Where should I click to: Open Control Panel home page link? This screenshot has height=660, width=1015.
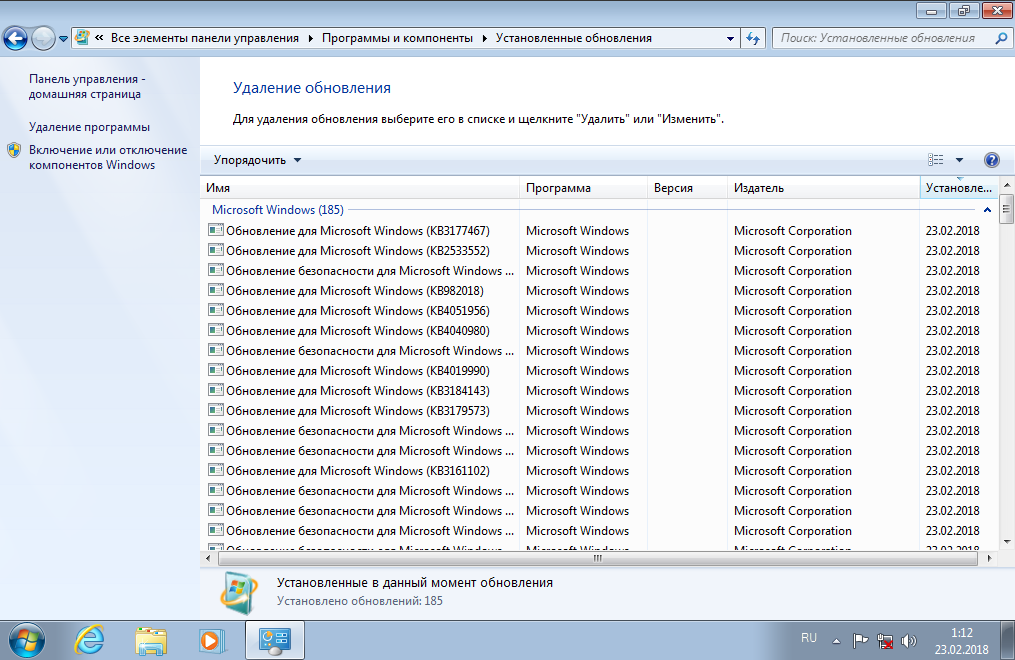(x=87, y=86)
